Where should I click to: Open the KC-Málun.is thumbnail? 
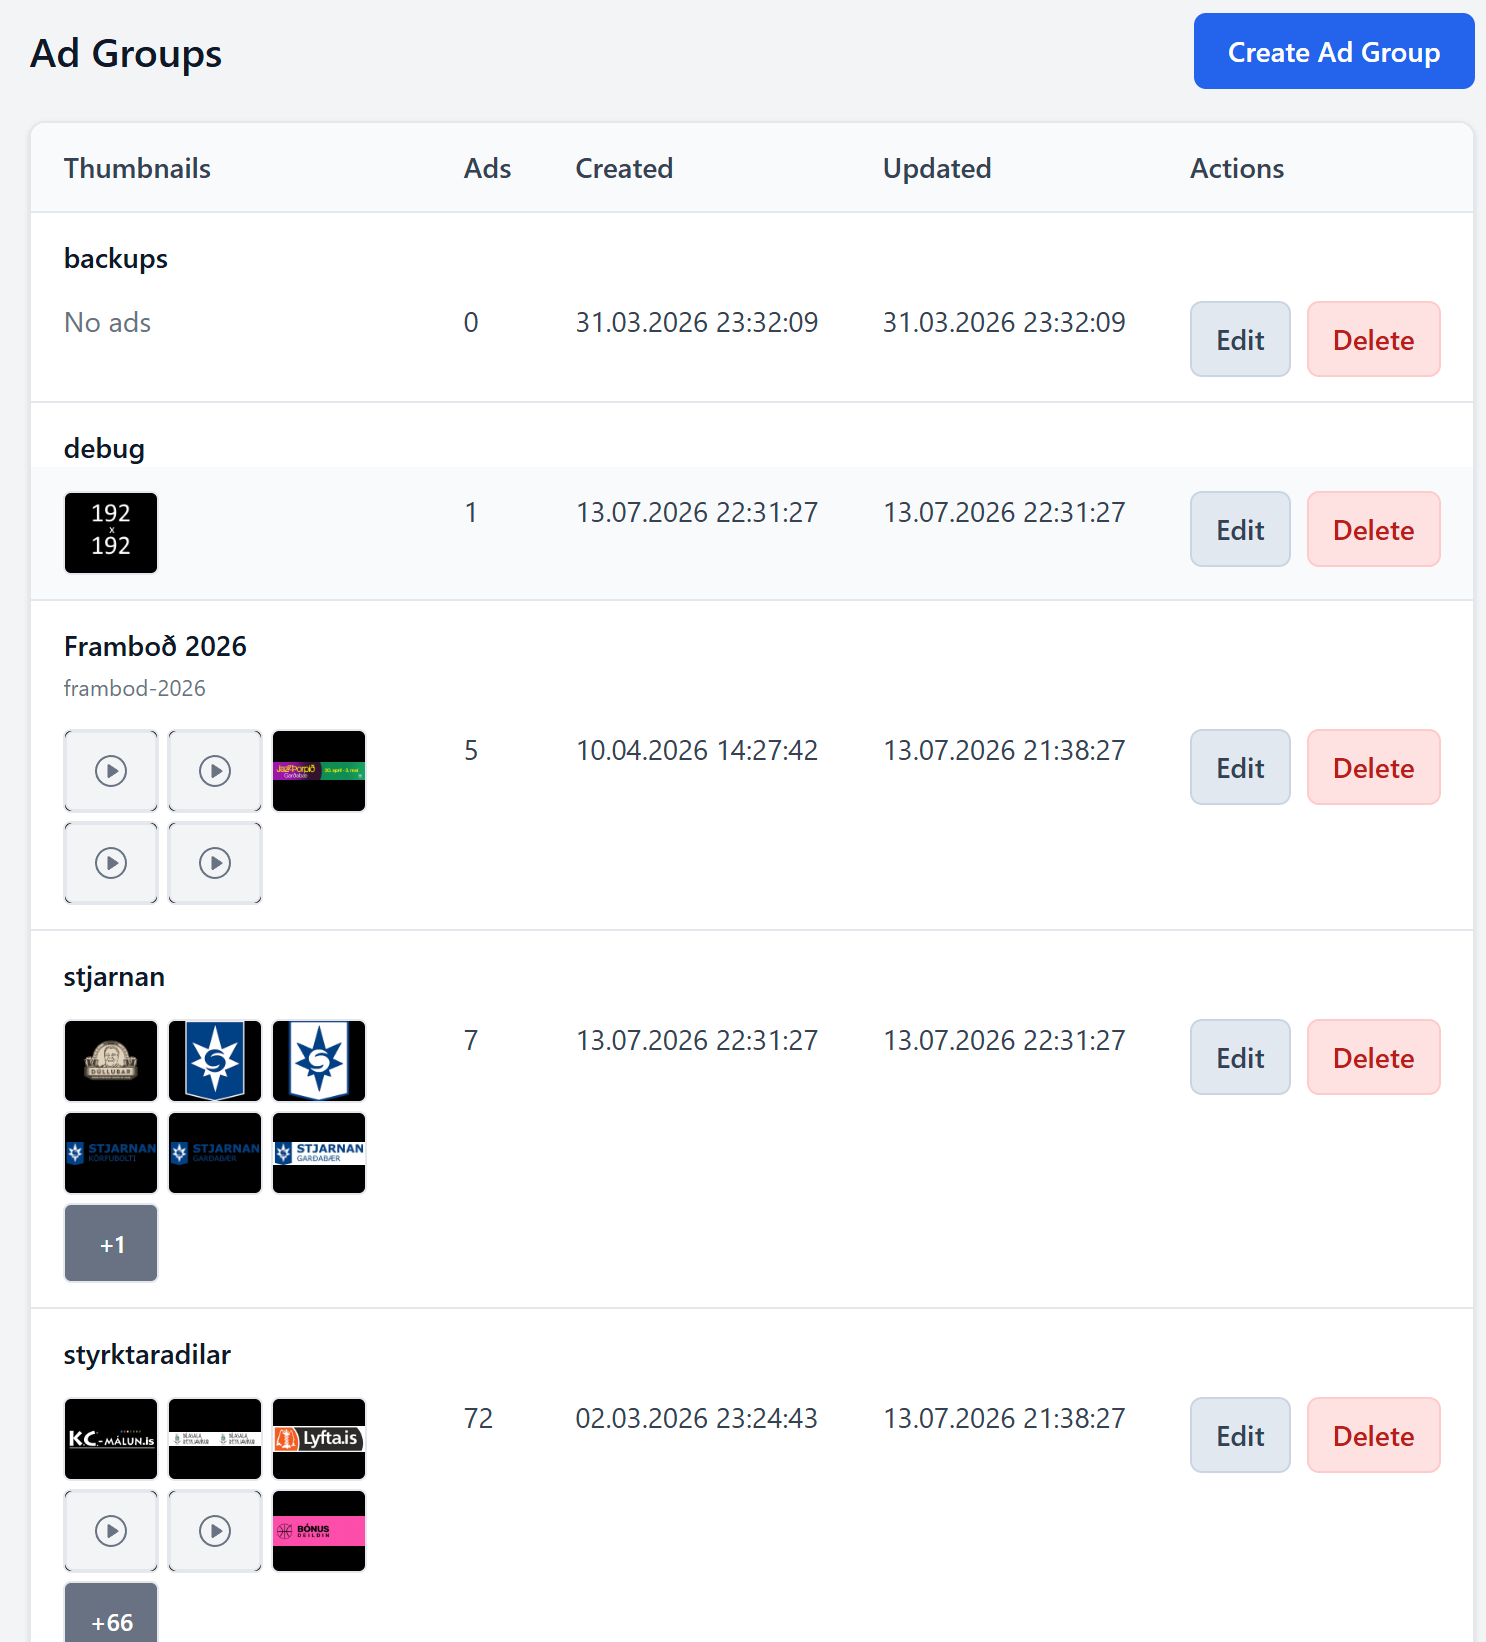(x=111, y=1439)
